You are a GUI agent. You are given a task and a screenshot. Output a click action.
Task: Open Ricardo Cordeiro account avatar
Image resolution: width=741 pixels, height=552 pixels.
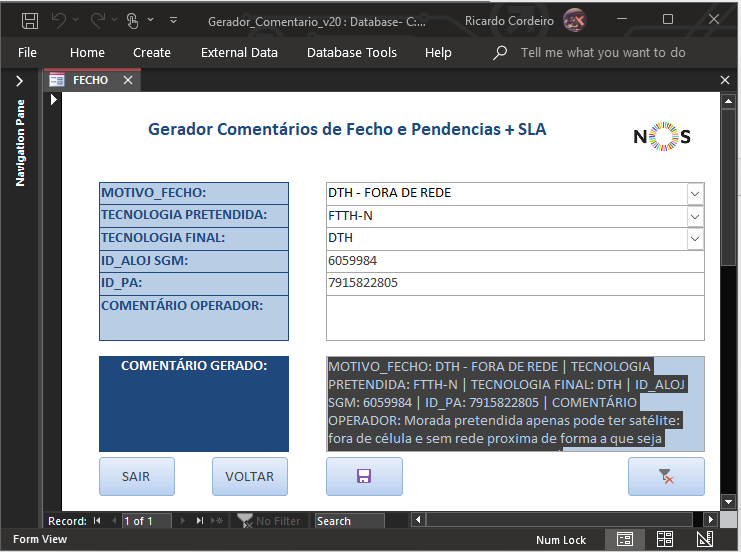click(574, 20)
